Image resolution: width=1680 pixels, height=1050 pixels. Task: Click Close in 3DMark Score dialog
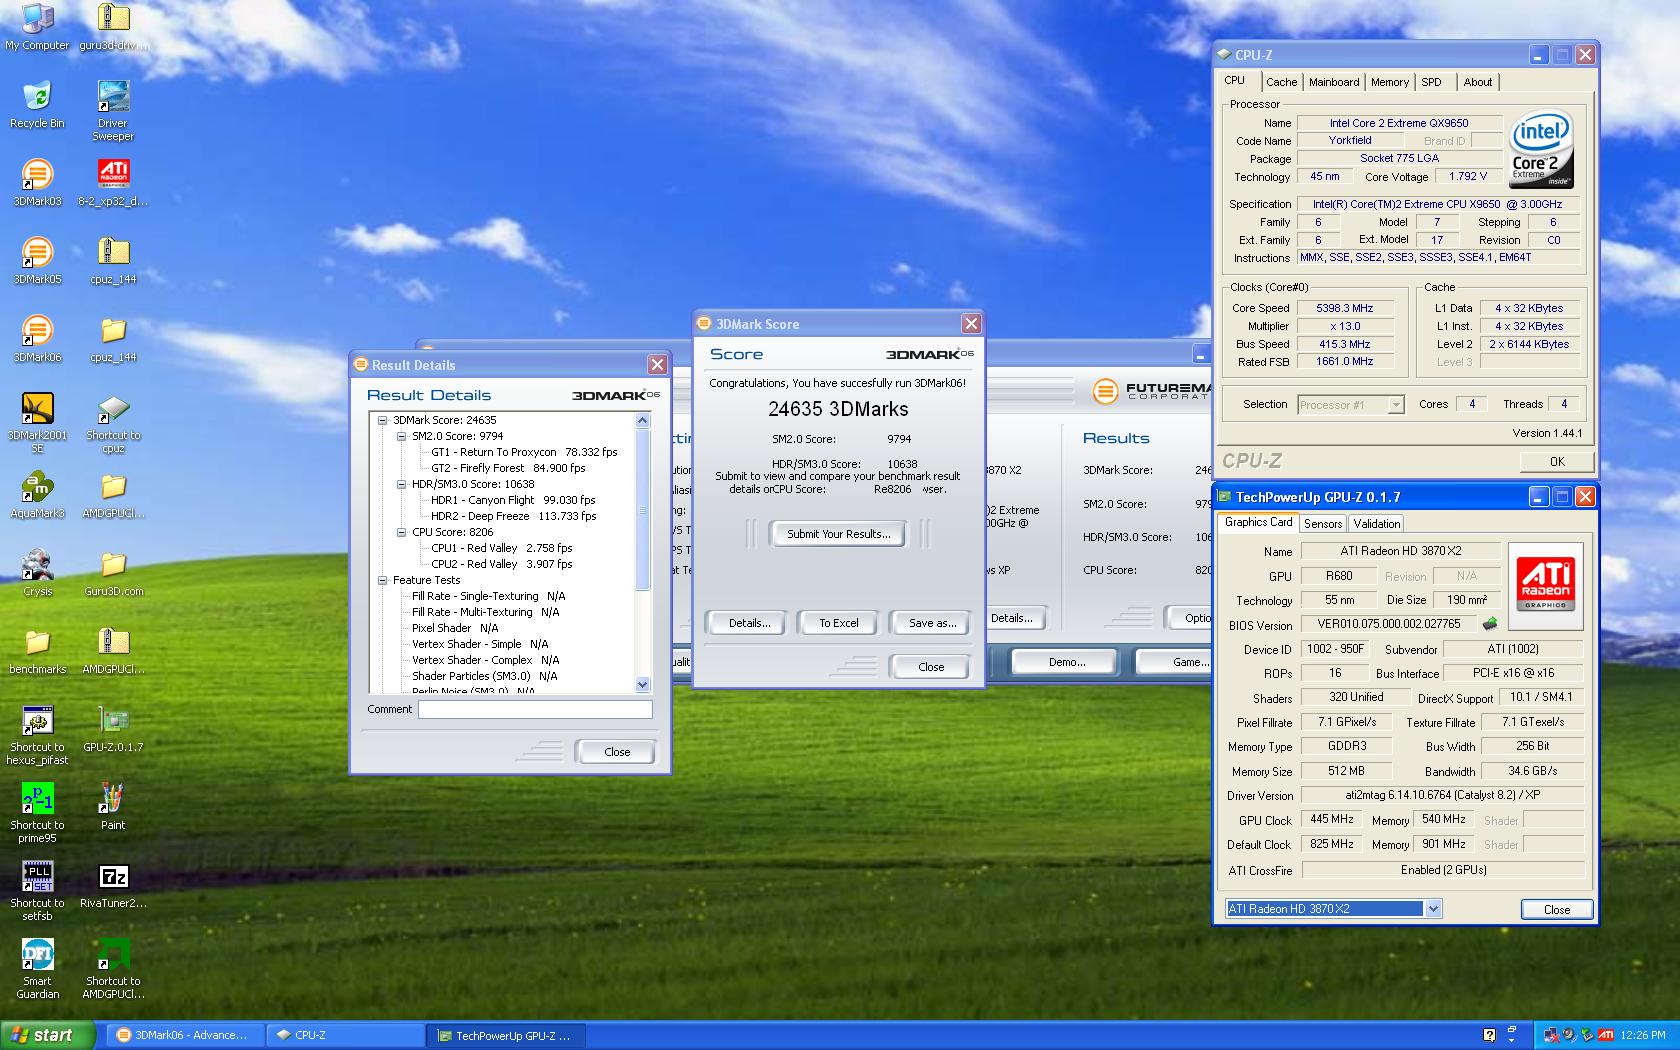click(x=931, y=667)
